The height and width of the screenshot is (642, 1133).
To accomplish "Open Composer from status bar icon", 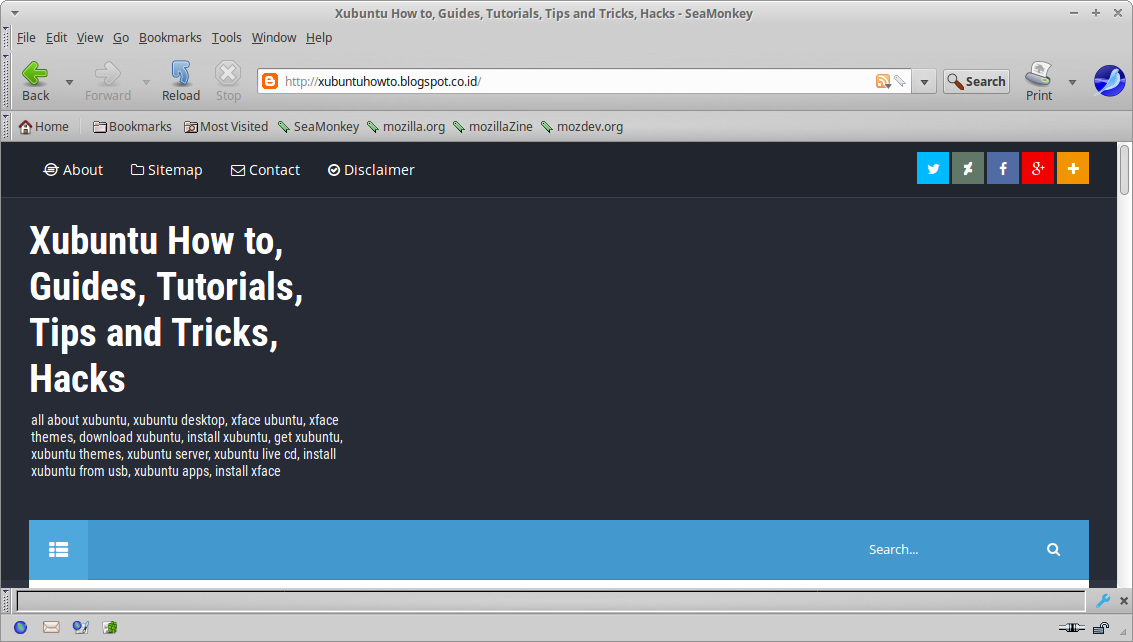I will tap(80, 627).
